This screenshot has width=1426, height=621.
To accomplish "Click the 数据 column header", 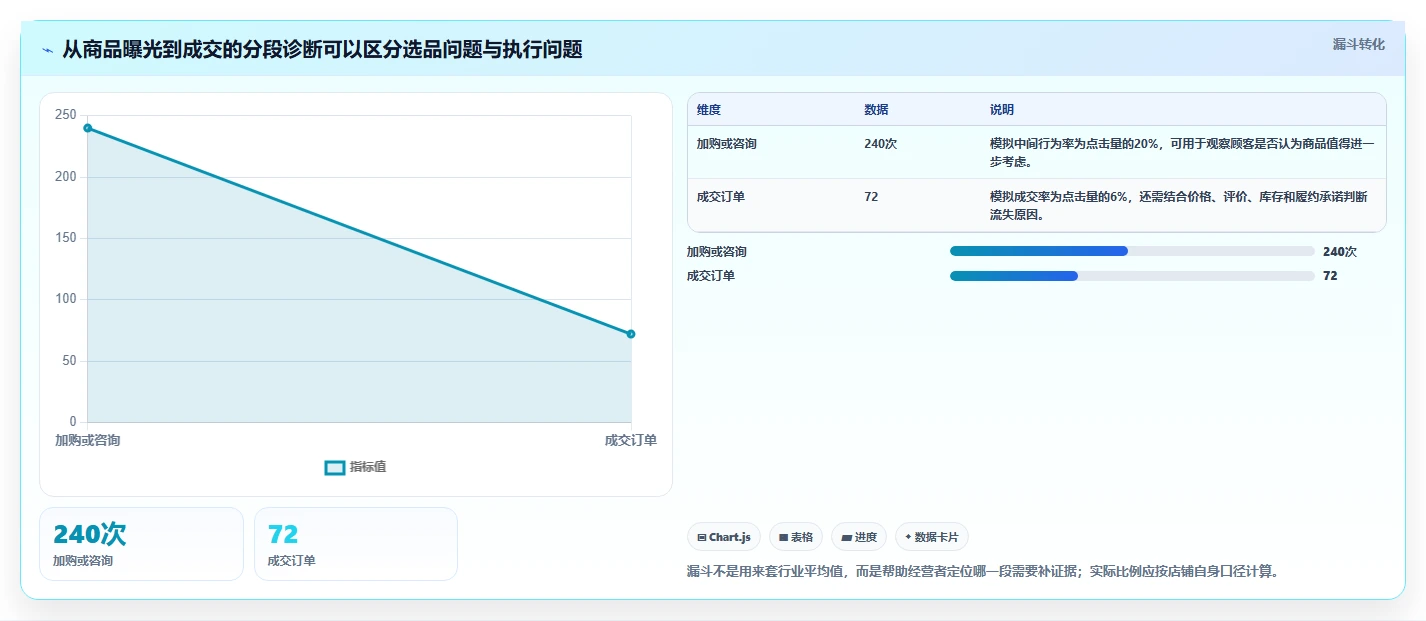I will [876, 110].
